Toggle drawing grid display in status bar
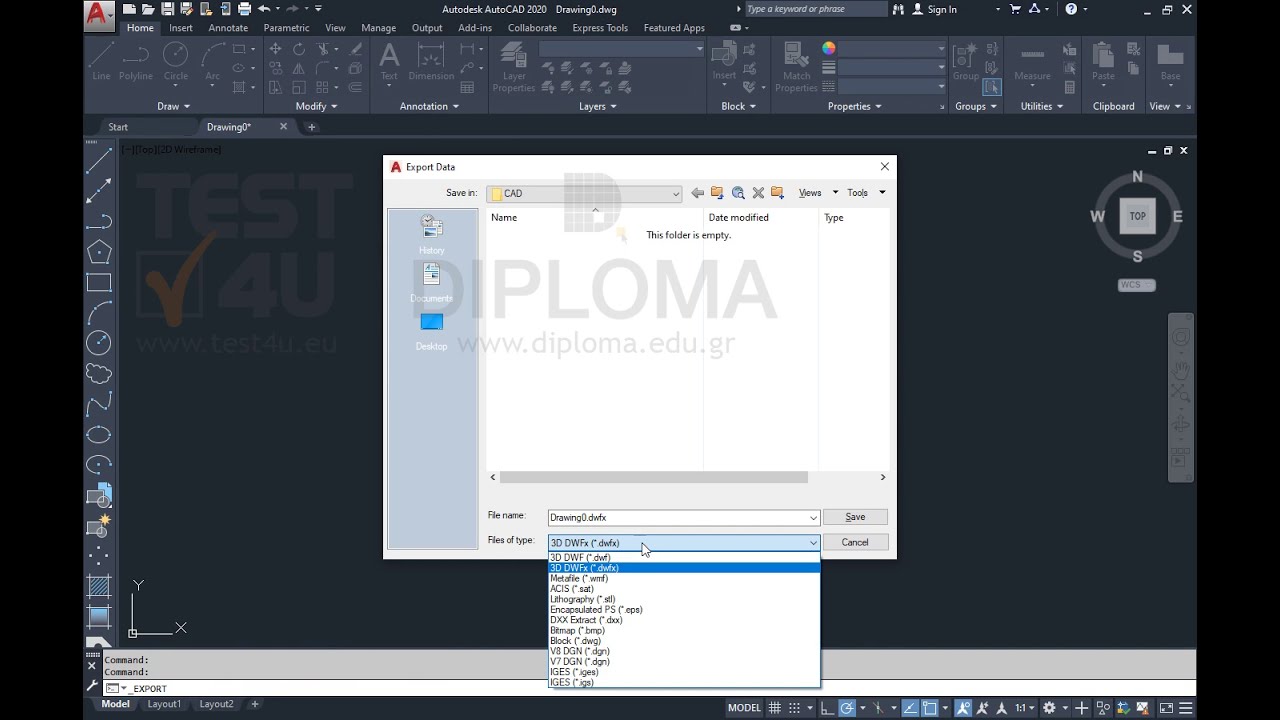The height and width of the screenshot is (720, 1280). tap(774, 708)
